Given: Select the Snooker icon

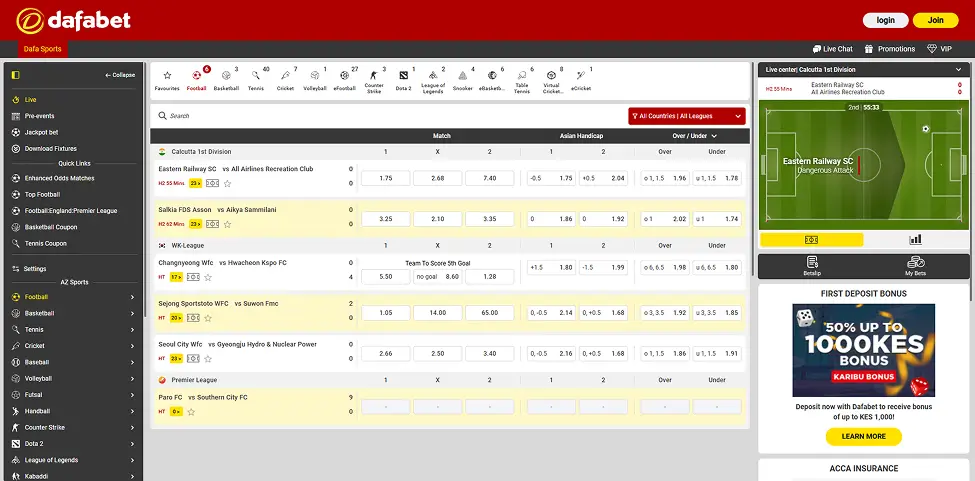Looking at the screenshot, I should pos(463,80).
